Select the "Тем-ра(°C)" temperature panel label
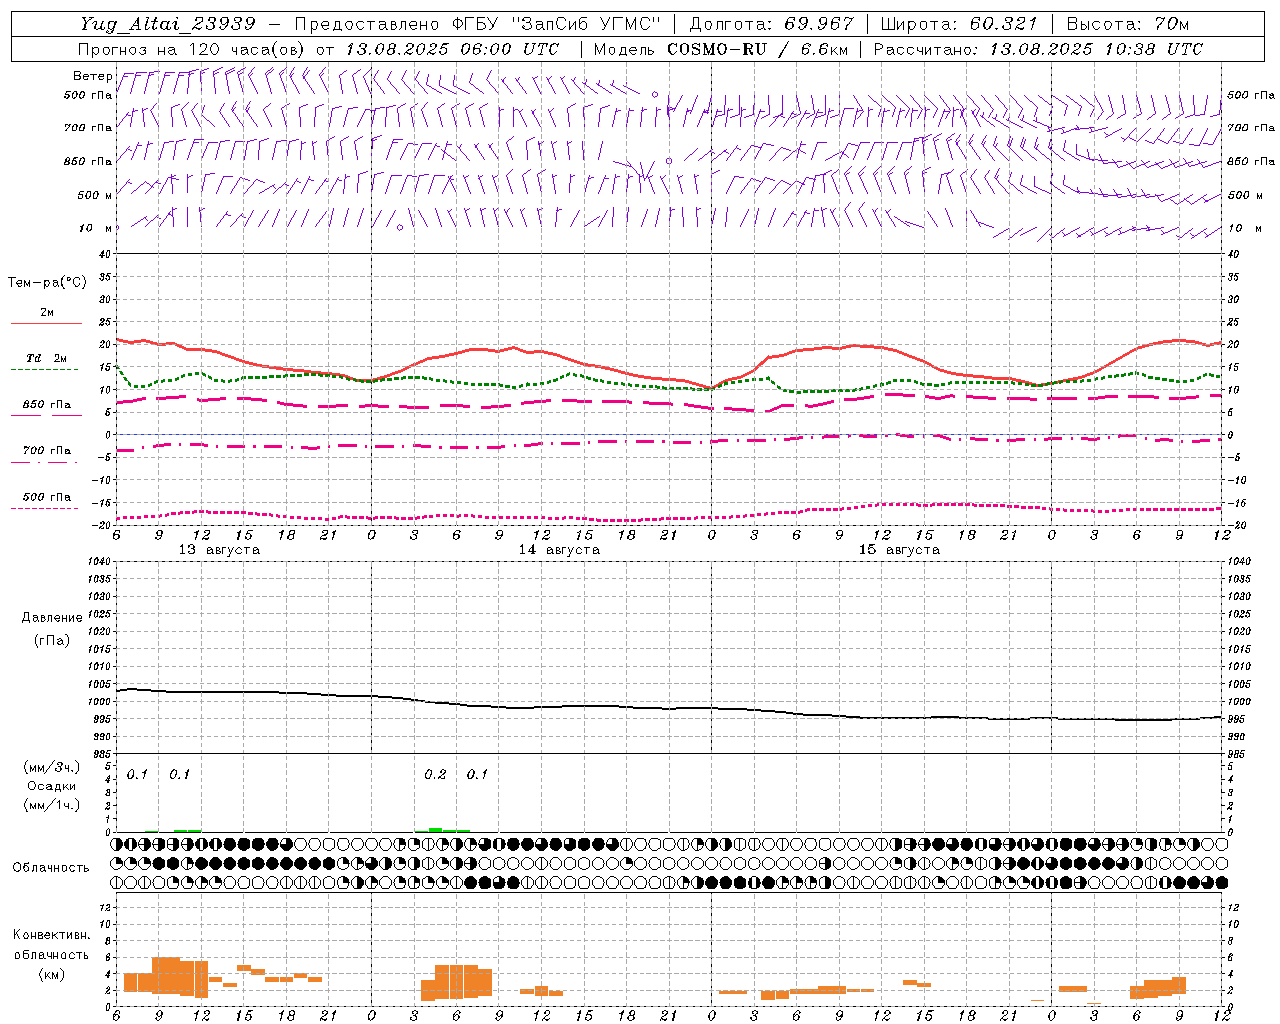This screenshot has width=1280, height=1024. point(47,283)
